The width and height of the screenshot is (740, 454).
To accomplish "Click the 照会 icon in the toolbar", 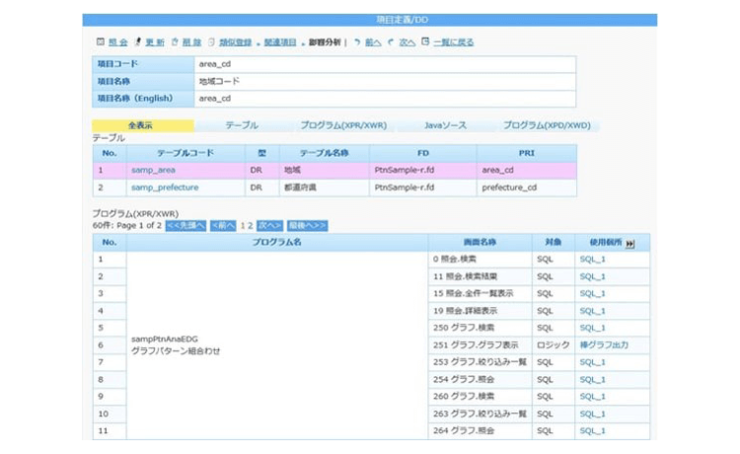I will pos(101,42).
